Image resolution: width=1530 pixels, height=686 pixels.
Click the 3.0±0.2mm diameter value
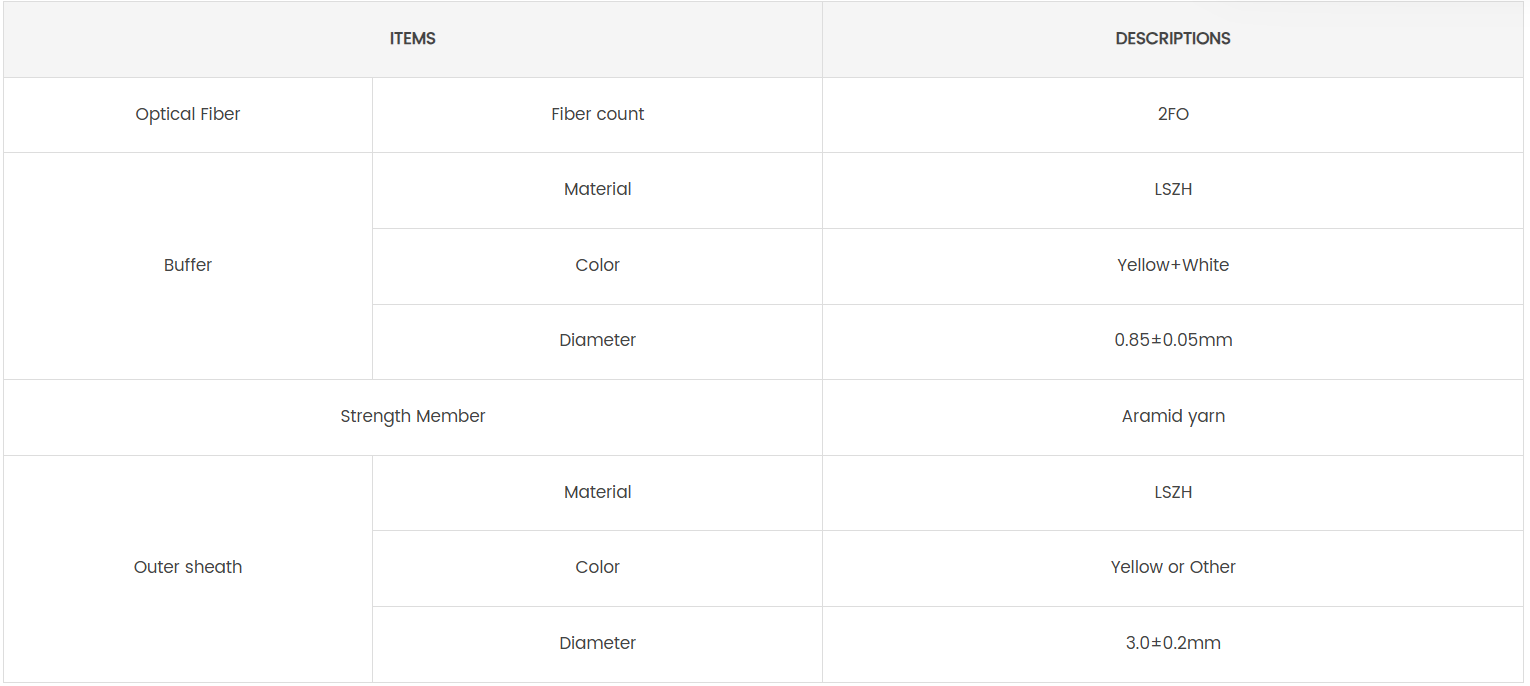pyautogui.click(x=1172, y=643)
